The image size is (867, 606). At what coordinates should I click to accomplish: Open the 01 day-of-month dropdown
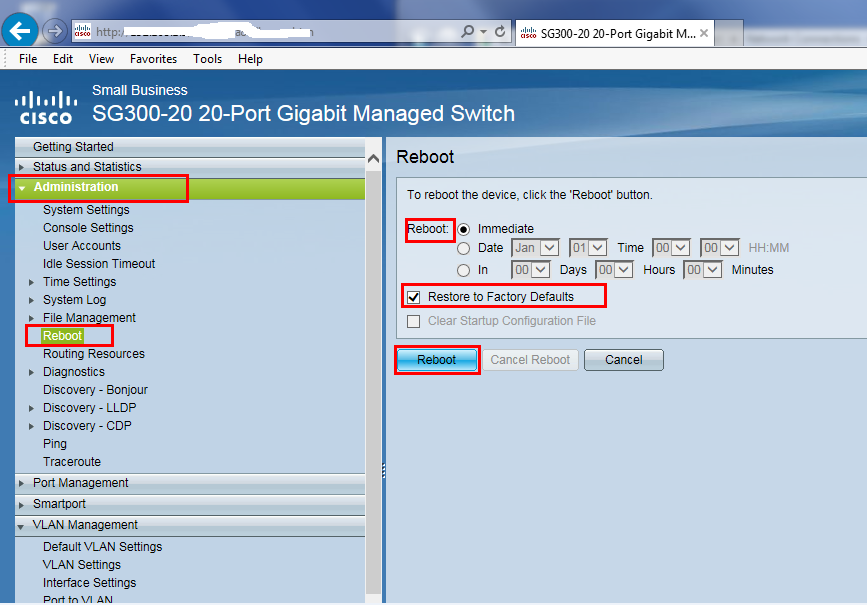pos(588,248)
